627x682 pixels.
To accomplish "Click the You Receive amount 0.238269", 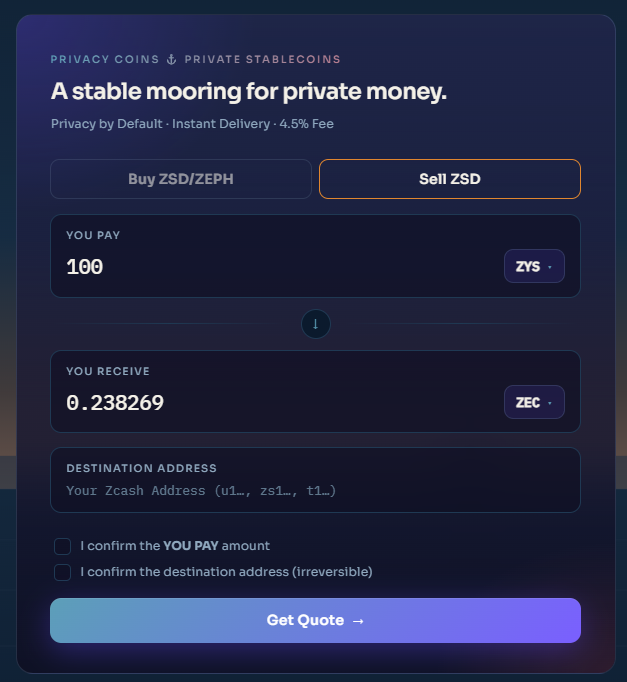I will (x=115, y=403).
